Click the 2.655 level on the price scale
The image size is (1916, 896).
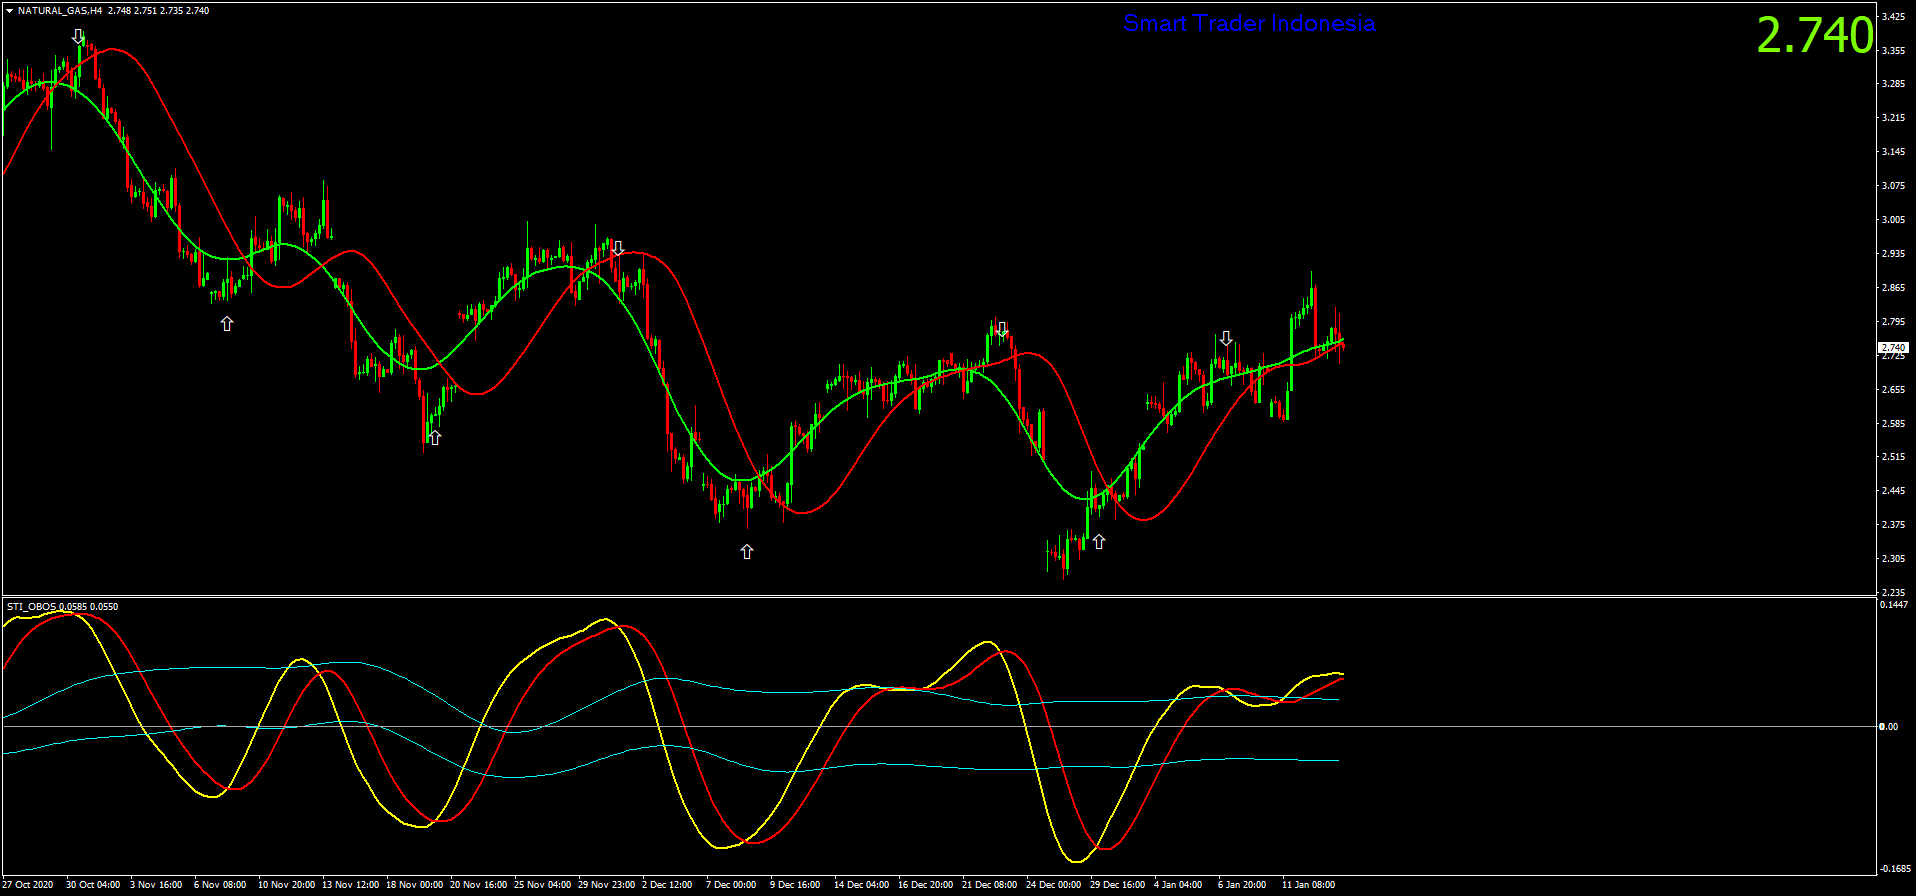click(1892, 389)
